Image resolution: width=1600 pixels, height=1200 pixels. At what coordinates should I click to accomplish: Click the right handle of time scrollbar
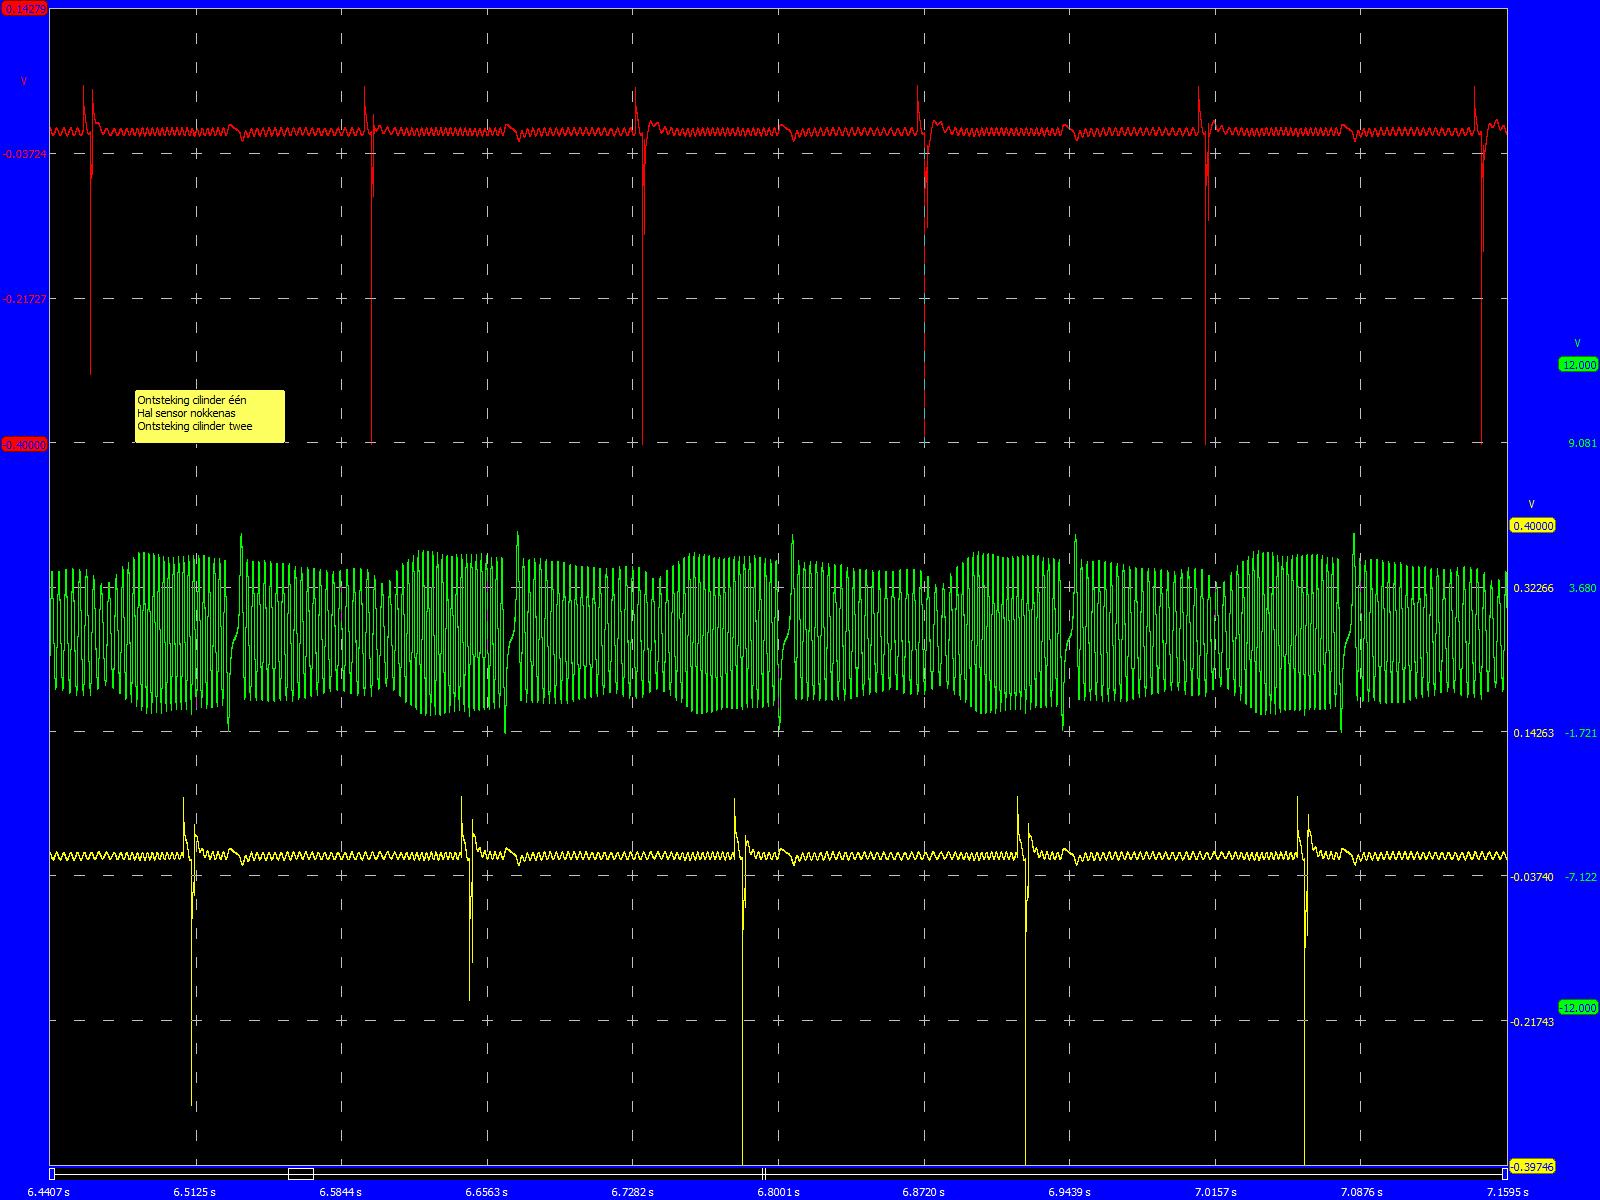pyautogui.click(x=1504, y=1174)
